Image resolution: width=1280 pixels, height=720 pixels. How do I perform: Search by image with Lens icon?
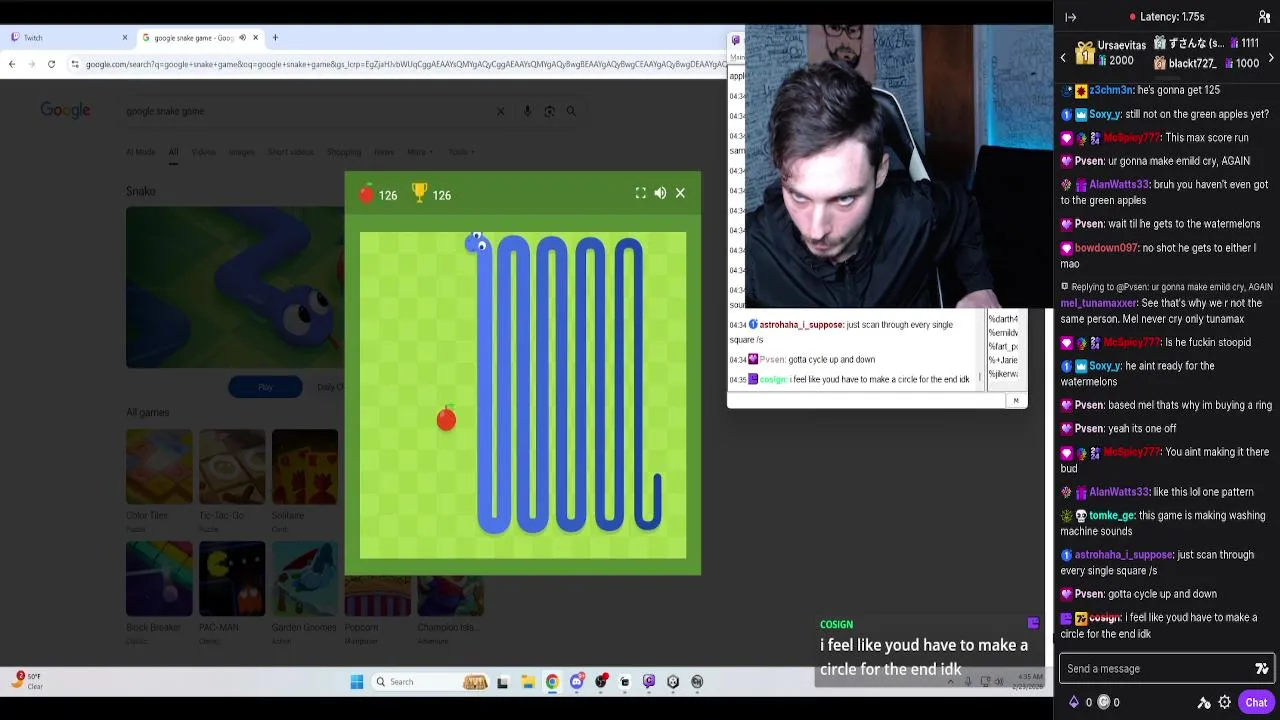coord(549,111)
